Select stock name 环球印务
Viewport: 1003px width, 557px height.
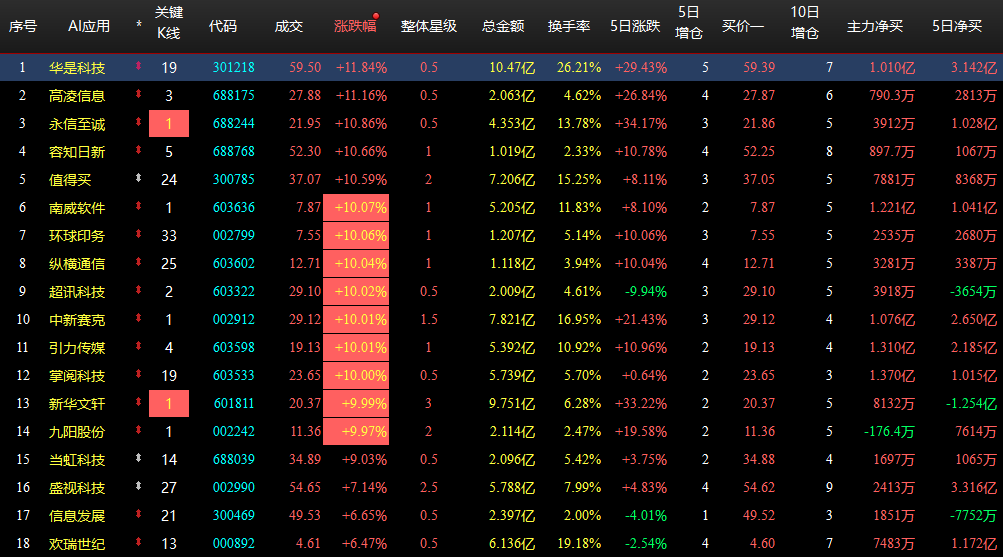77,236
